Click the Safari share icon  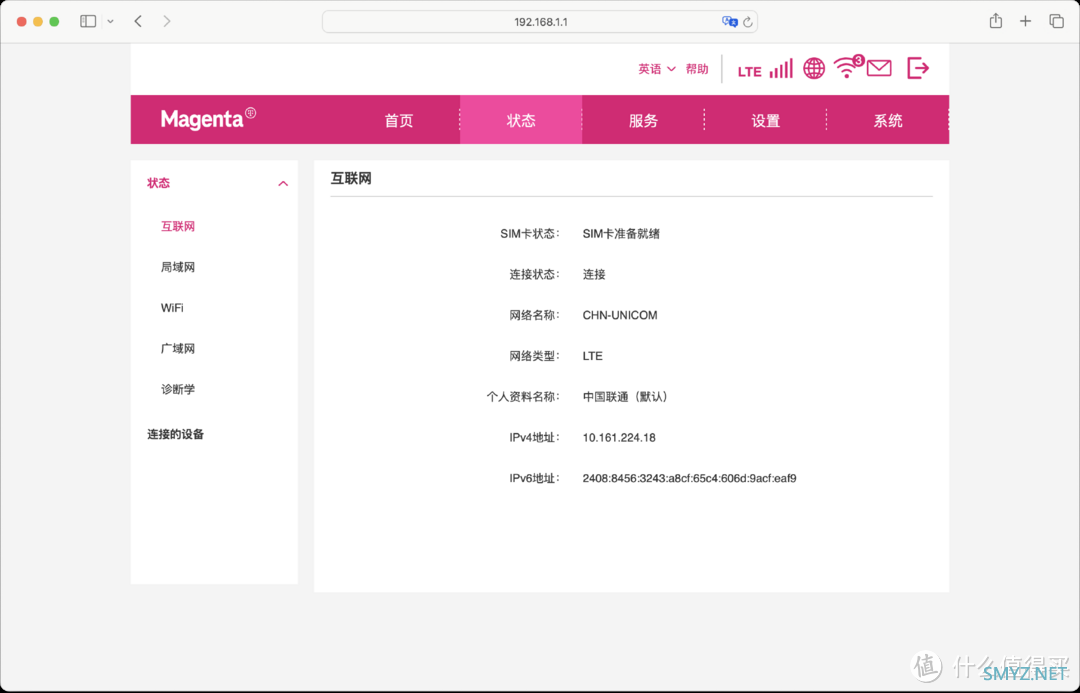click(x=995, y=21)
